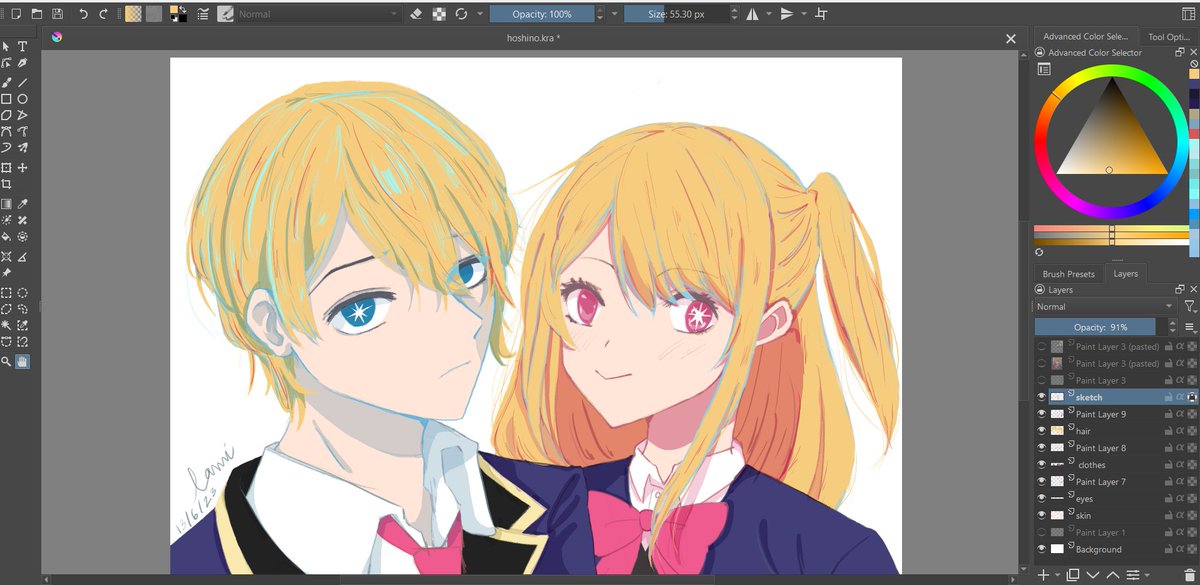This screenshot has height=585, width=1200.
Task: Select the Move tool
Action: [22, 167]
